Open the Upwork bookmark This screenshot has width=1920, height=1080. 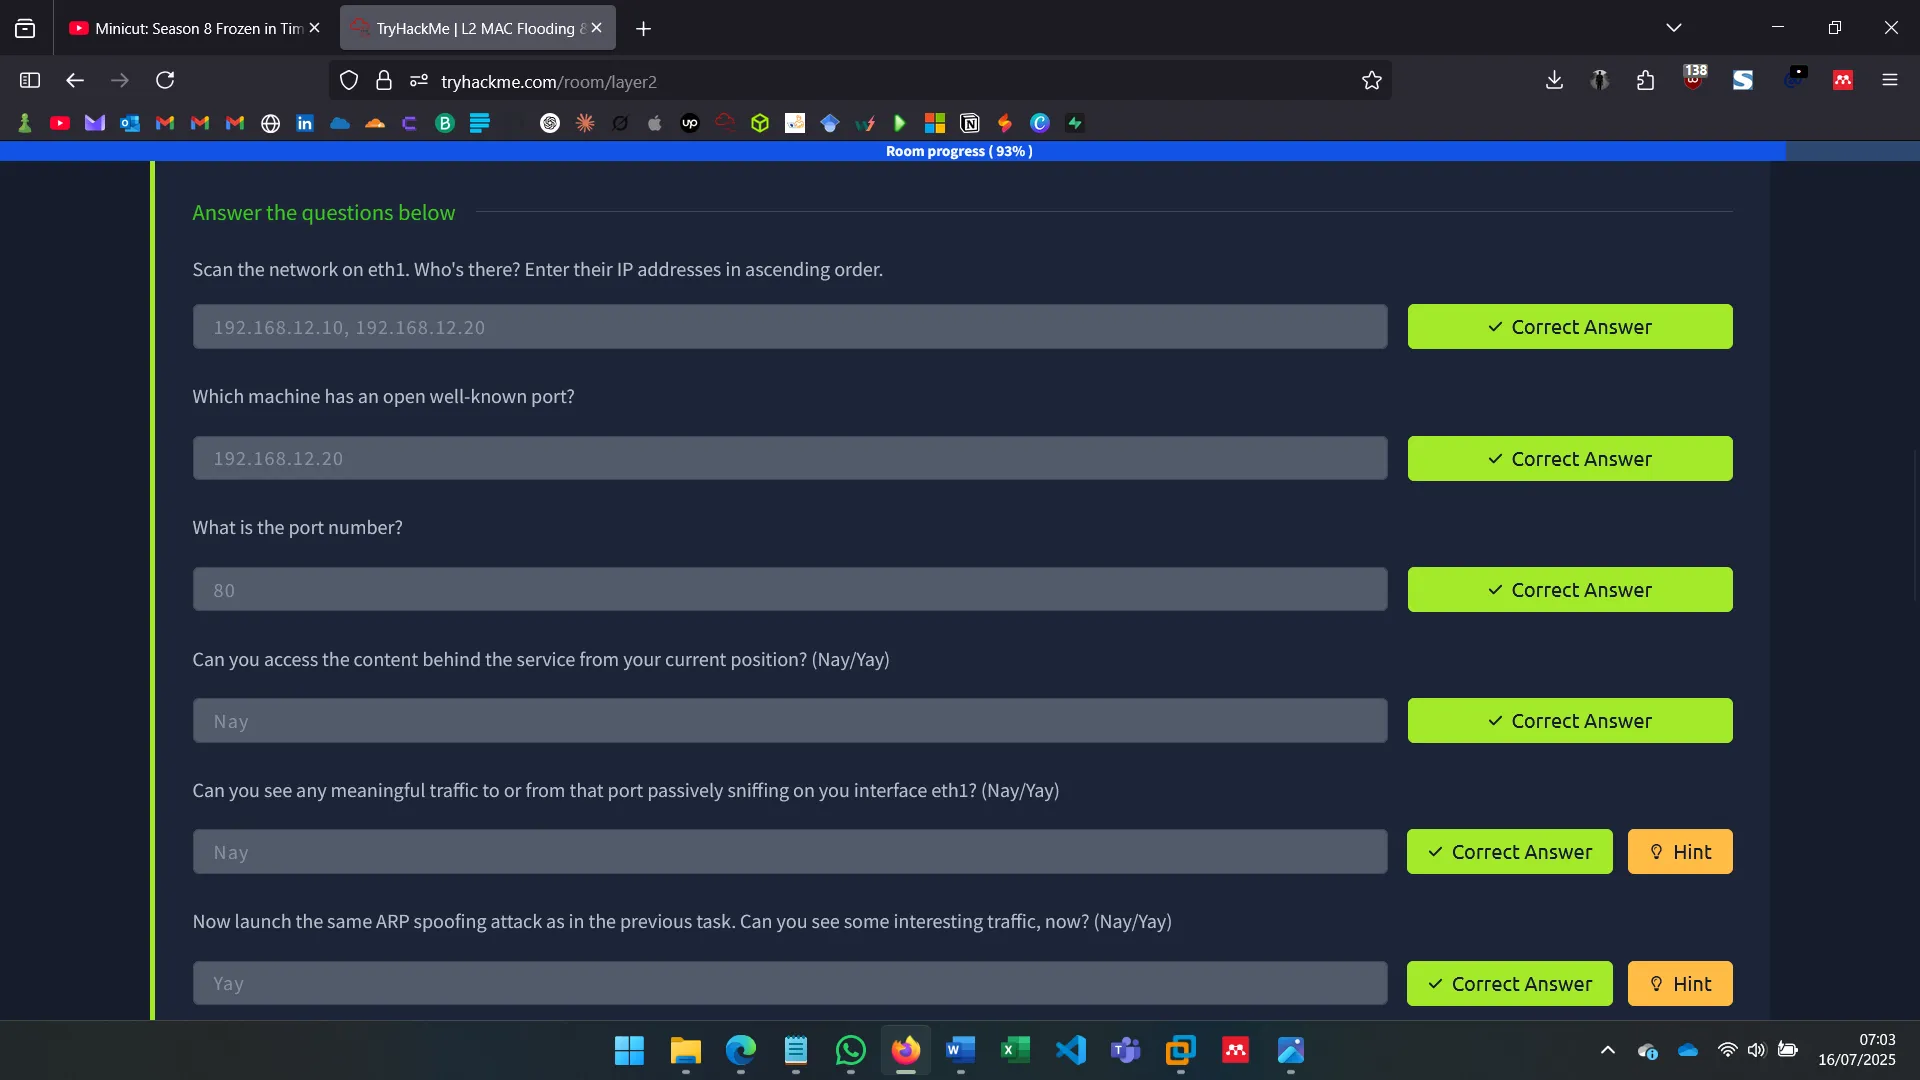coord(689,123)
